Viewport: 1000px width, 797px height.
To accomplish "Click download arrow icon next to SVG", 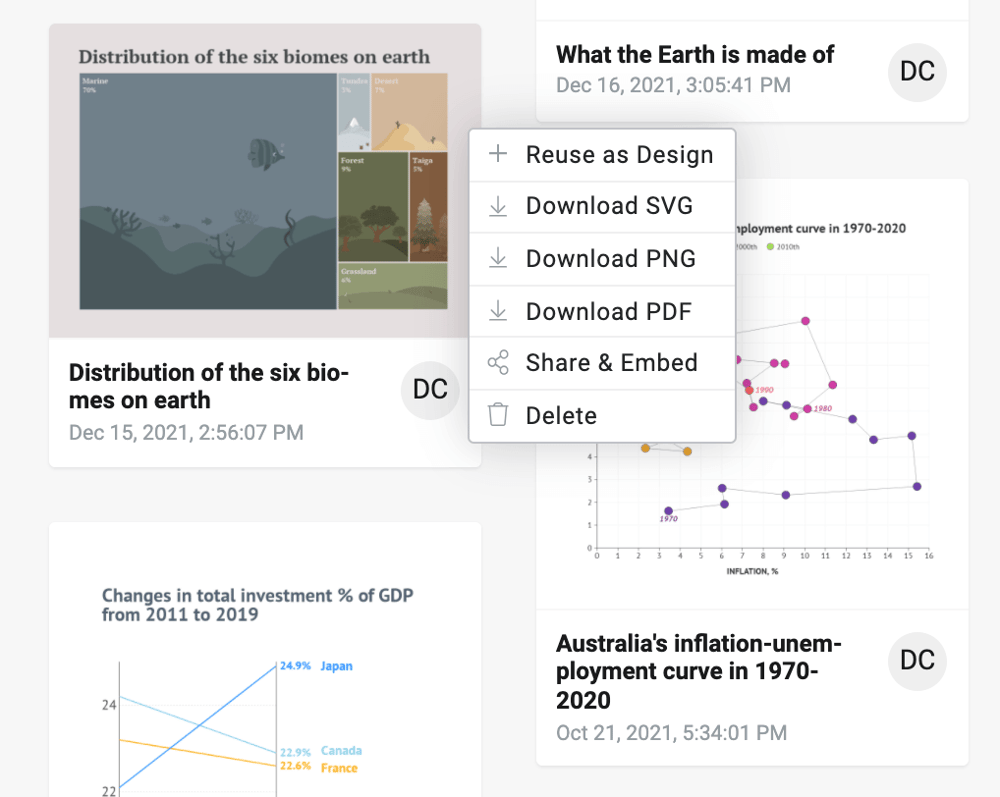I will pos(498,206).
